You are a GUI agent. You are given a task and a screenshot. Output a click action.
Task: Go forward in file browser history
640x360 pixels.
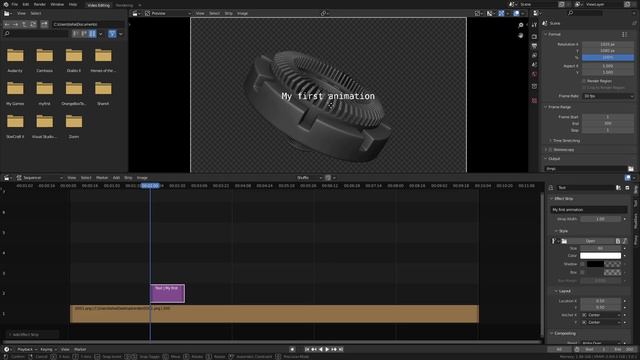[x=16, y=24]
